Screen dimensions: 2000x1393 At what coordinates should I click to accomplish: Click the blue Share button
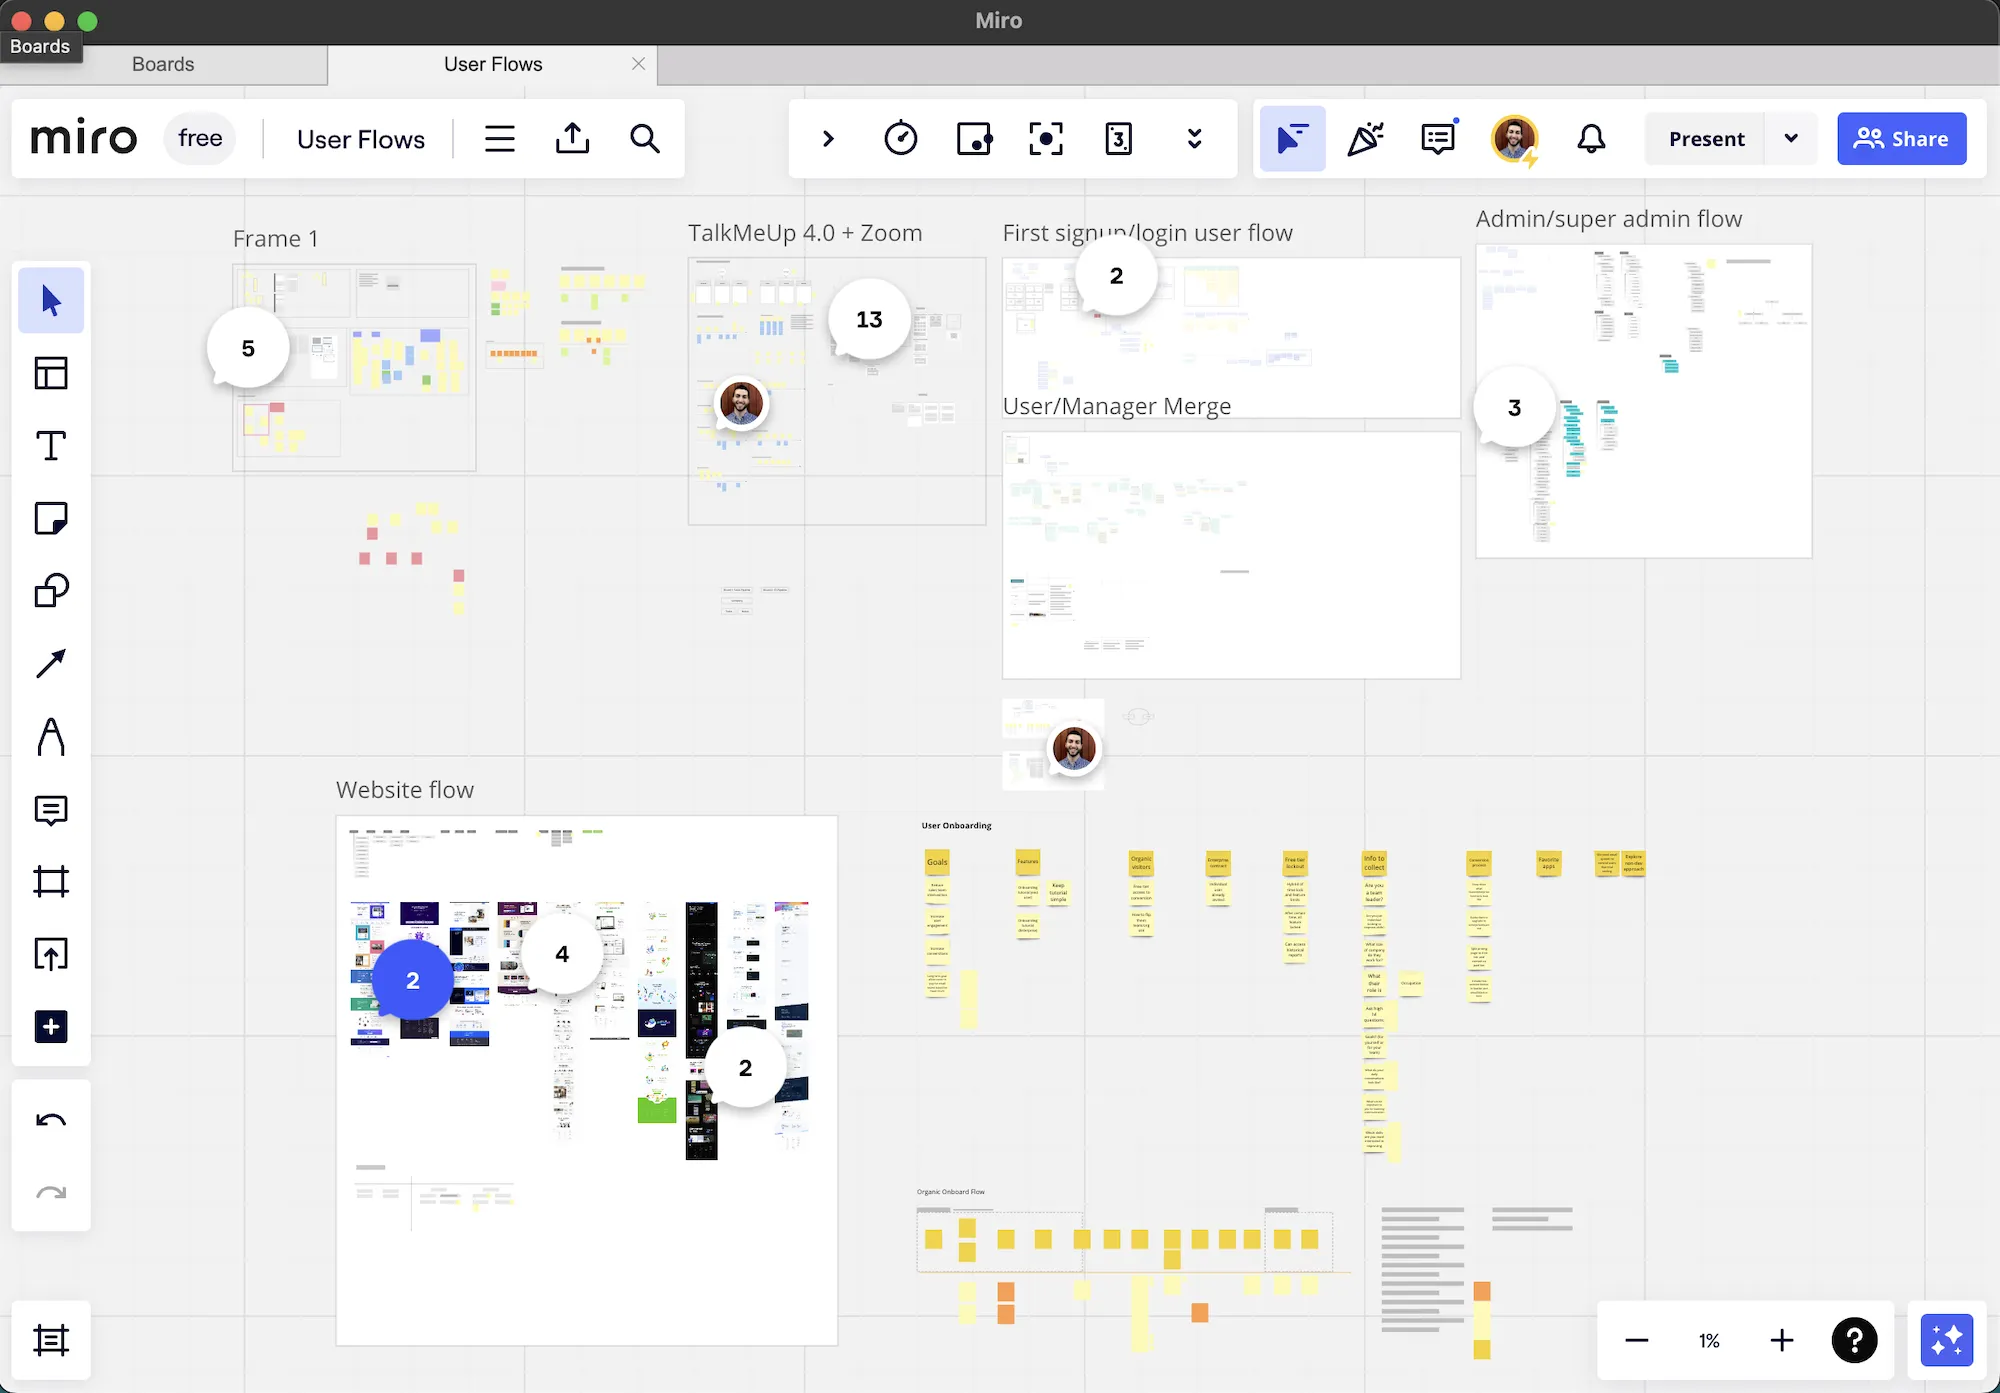click(1901, 138)
